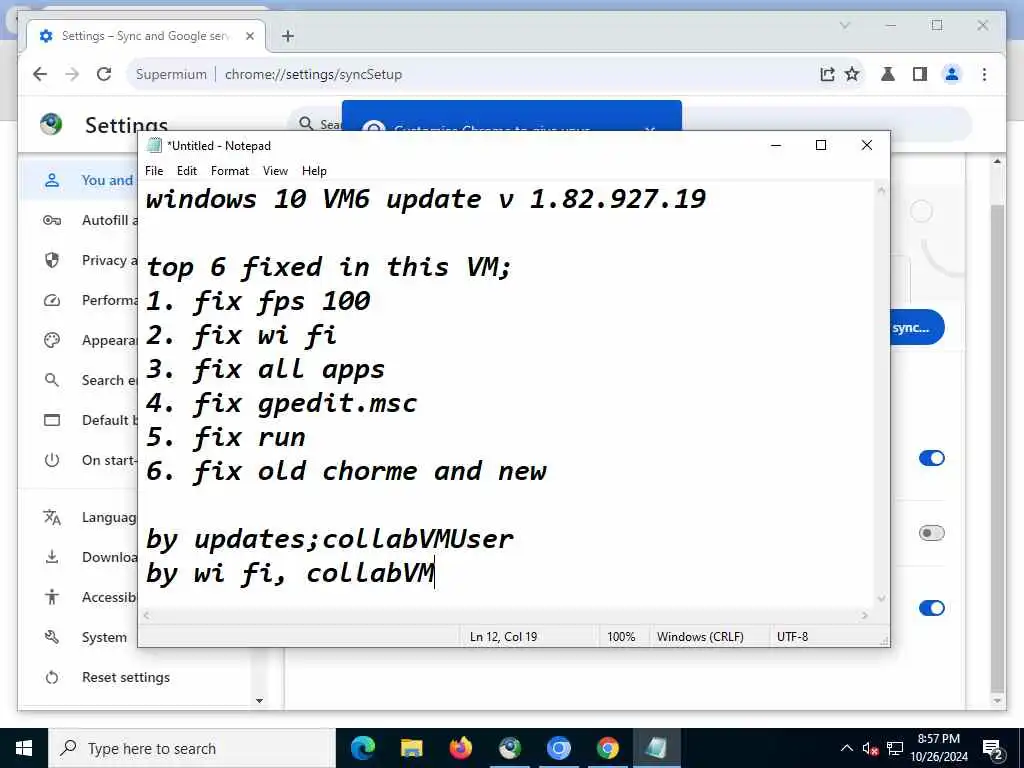Screen dimensions: 1024x768
Task: Open a new browser tab
Action: tap(287, 36)
